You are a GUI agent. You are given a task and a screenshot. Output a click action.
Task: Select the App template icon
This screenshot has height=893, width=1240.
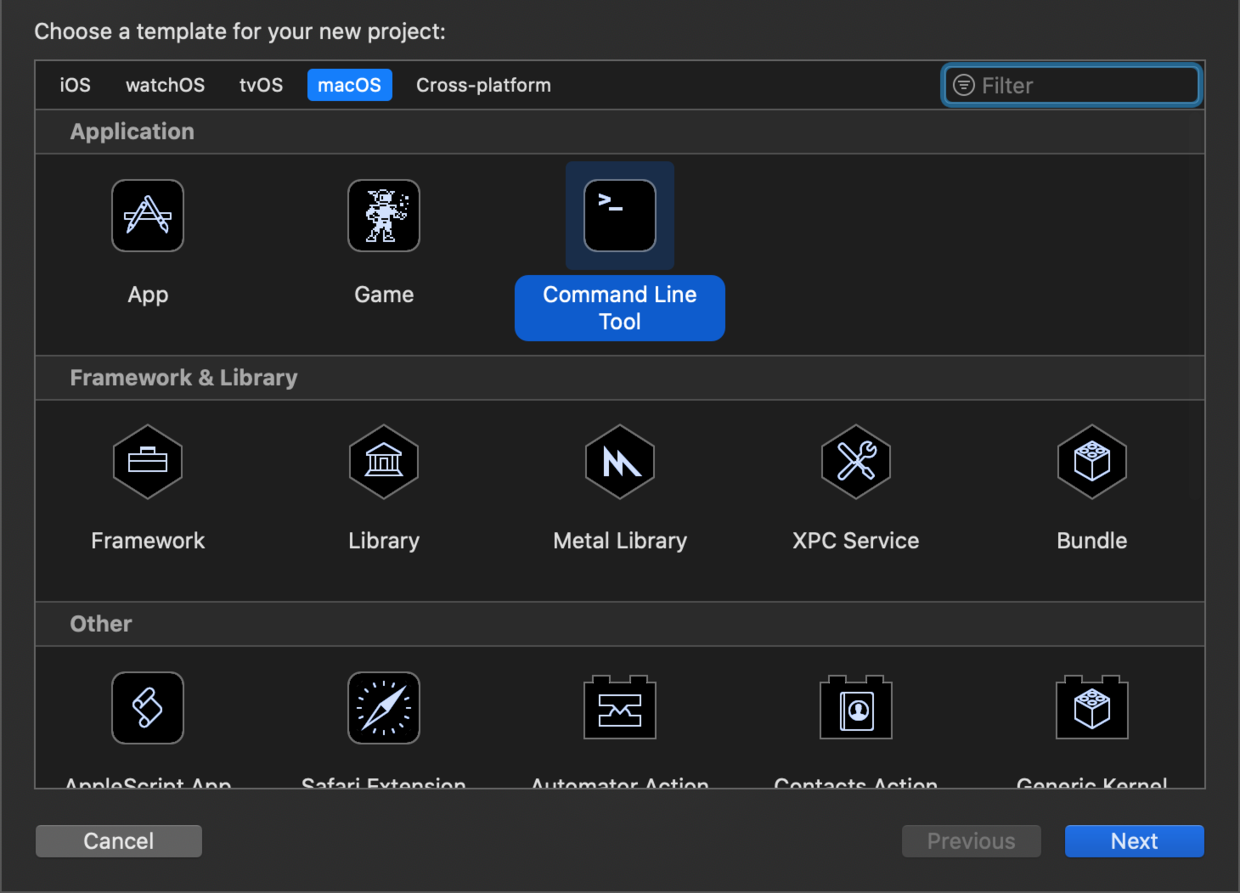[x=148, y=215]
